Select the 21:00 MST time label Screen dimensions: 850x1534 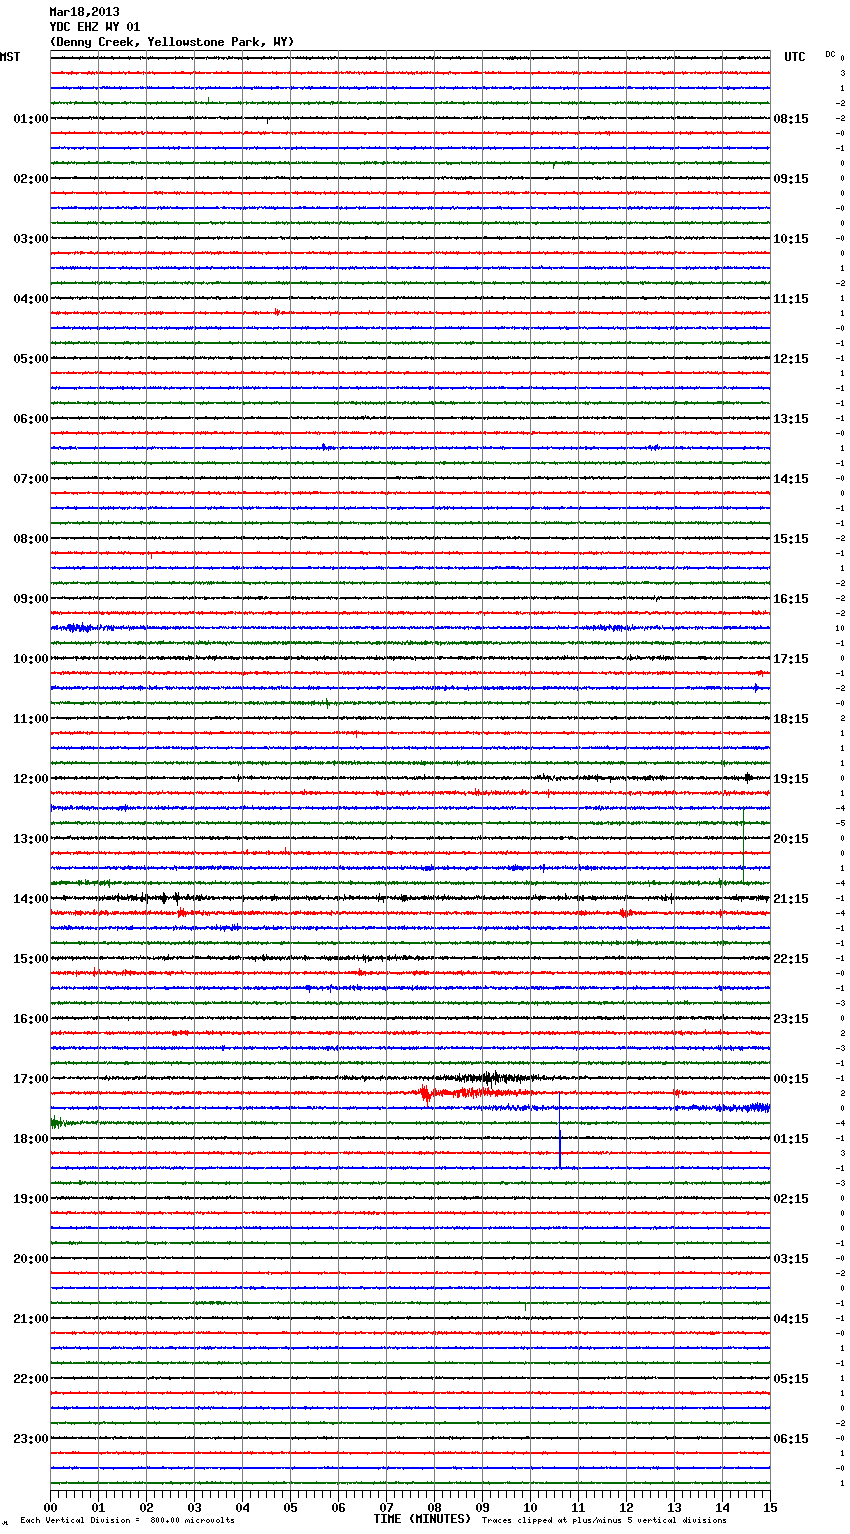31,1319
